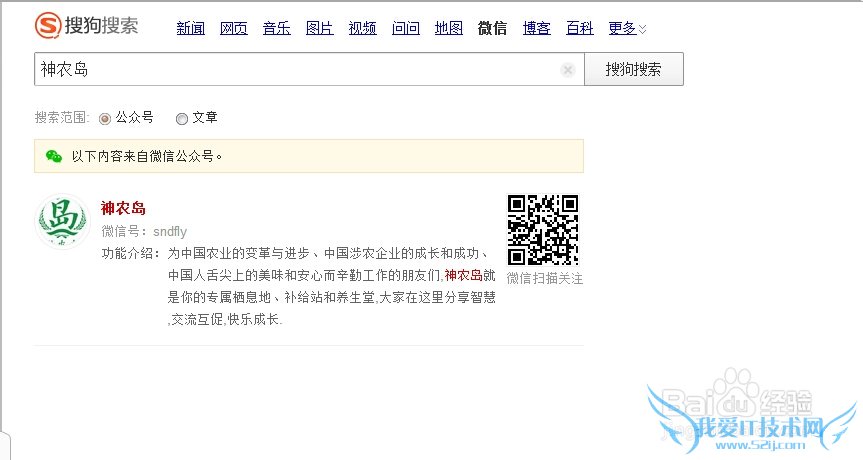
Task: Click the red 神农岛 keyword in the description
Action: point(463,275)
